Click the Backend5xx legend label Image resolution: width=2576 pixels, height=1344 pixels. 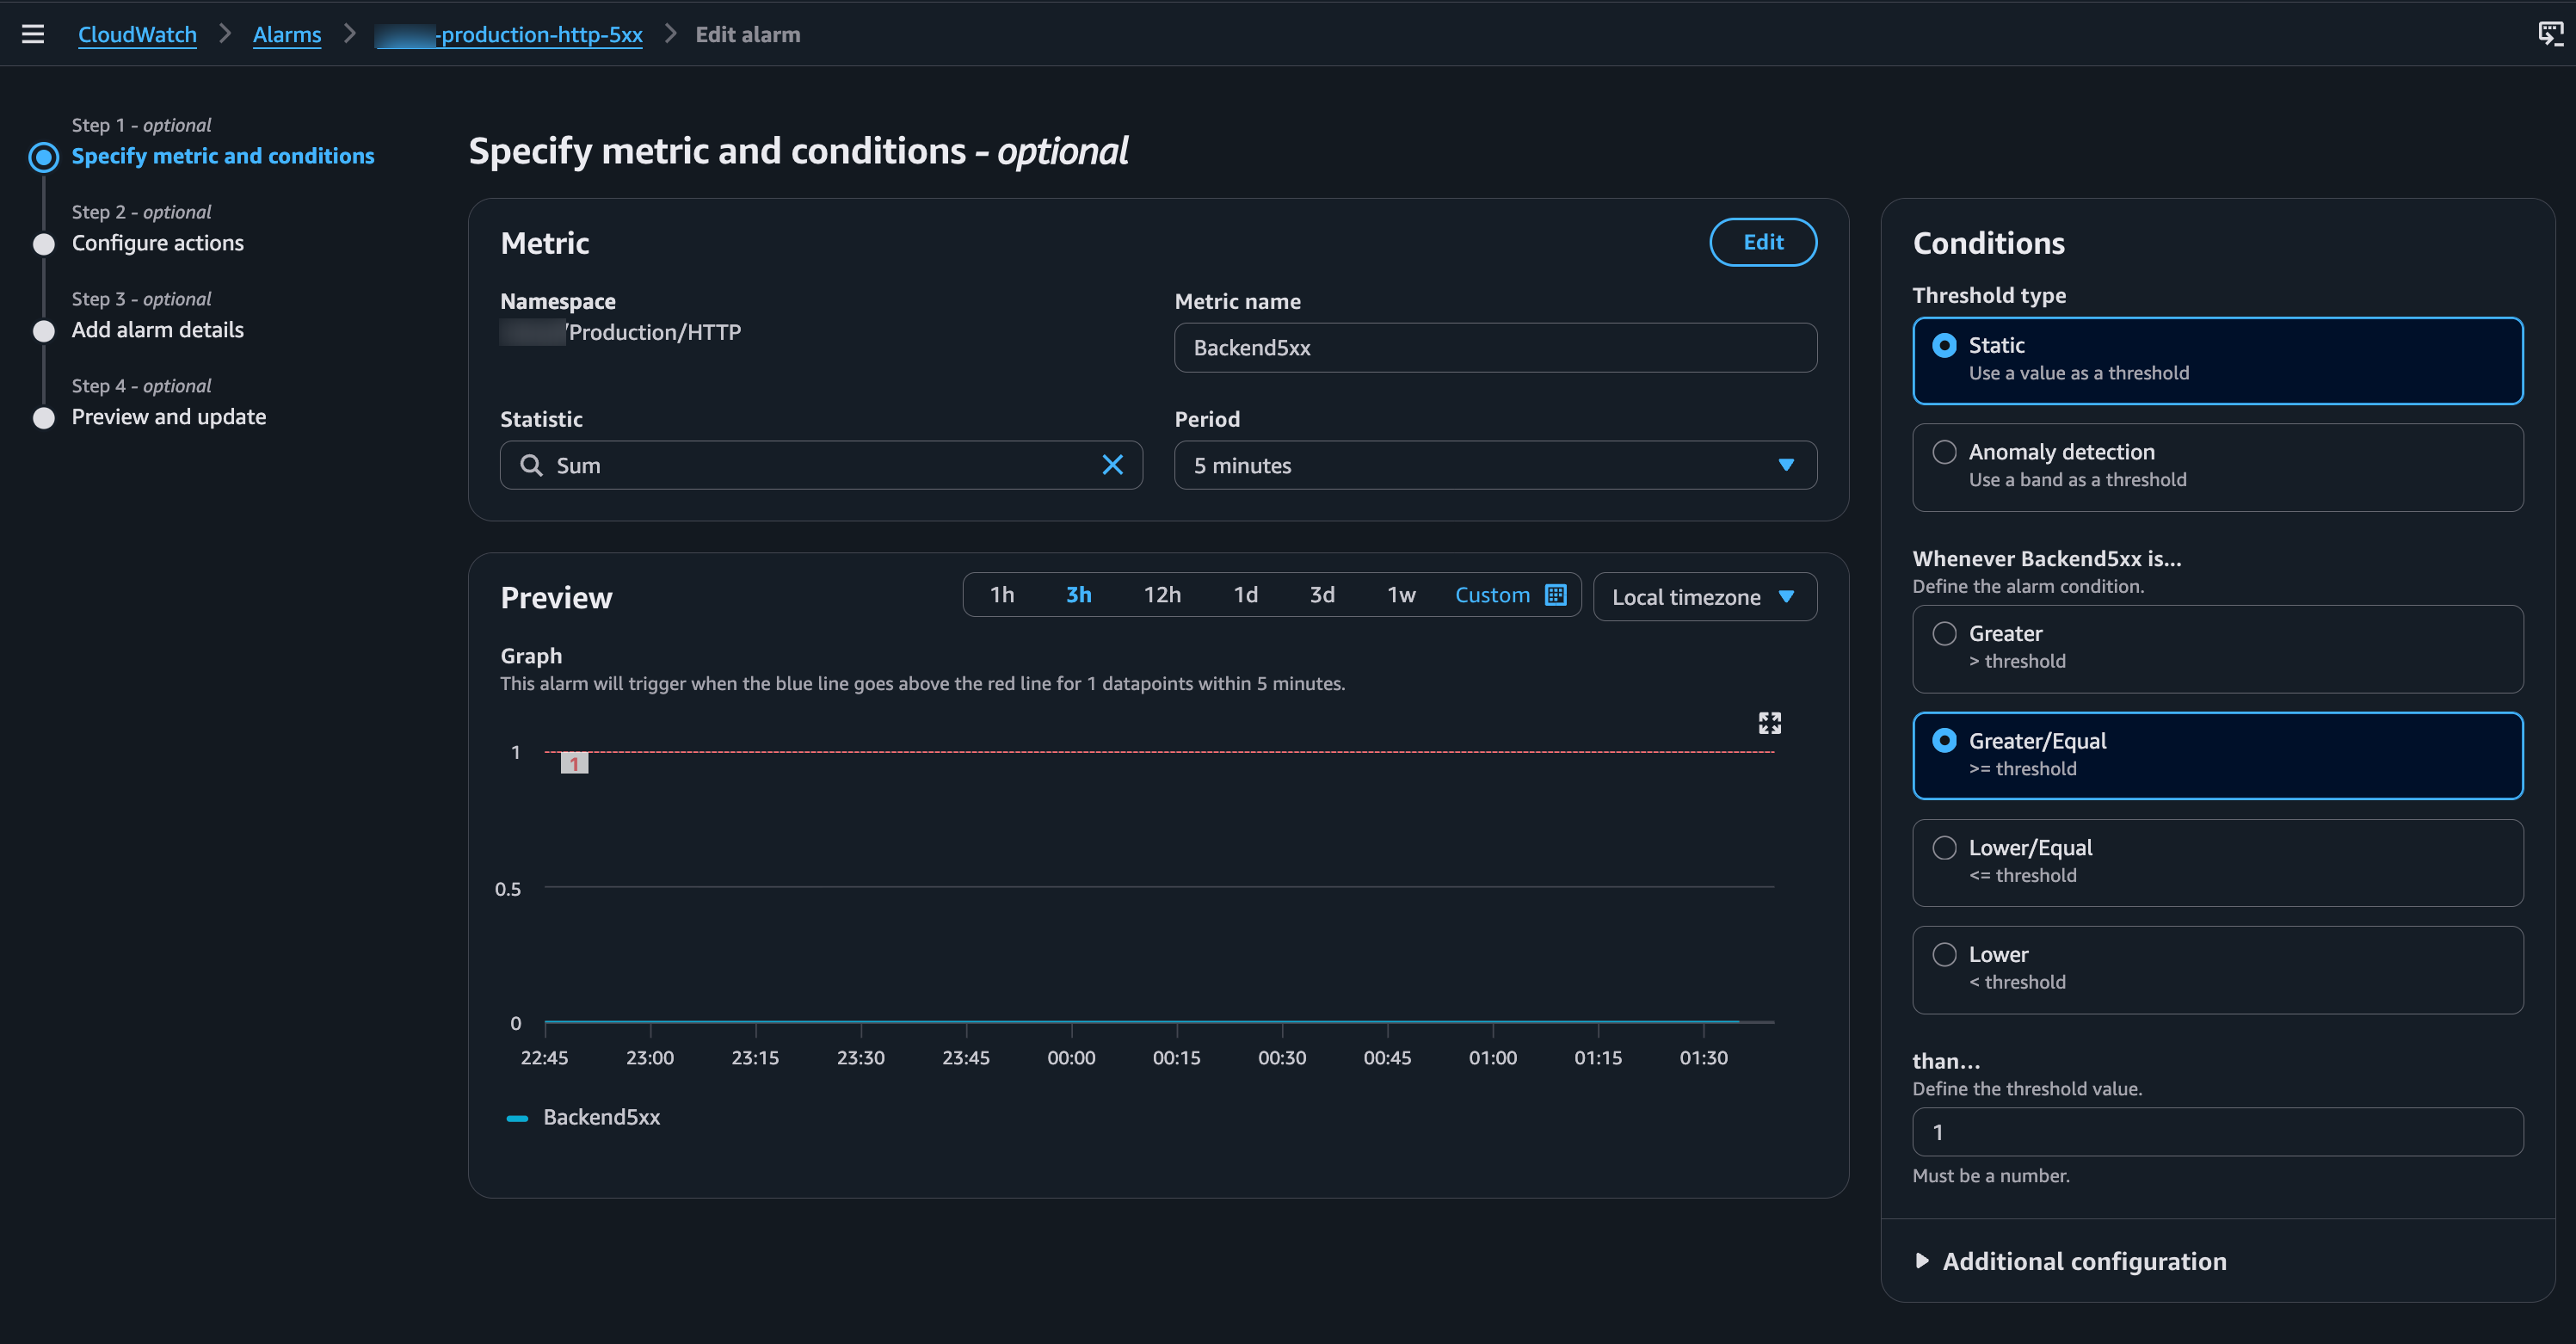[601, 1118]
